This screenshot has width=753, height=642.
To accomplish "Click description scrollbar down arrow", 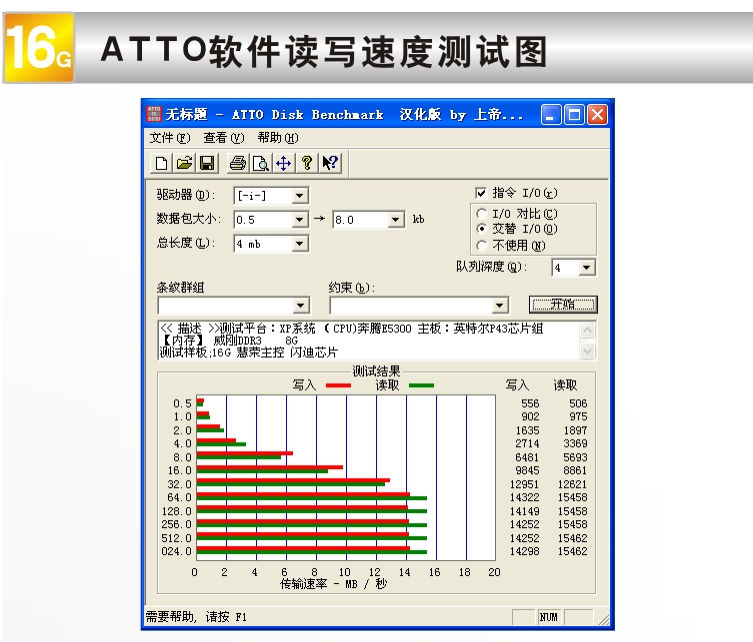I will [588, 351].
